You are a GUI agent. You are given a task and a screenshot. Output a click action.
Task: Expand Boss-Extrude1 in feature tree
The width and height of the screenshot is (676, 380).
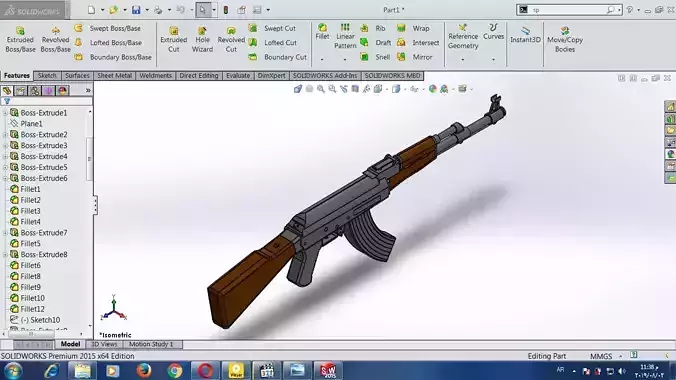click(x=5, y=113)
